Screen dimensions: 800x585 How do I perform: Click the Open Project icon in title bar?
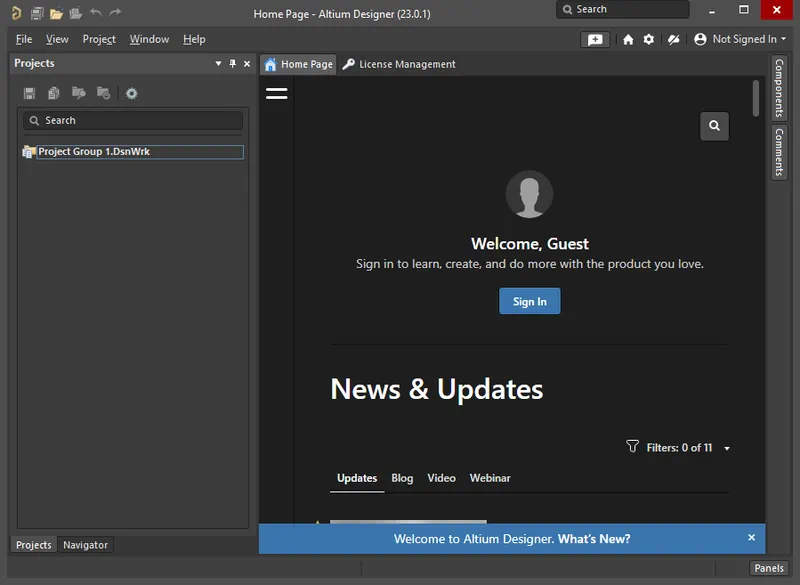[76, 13]
